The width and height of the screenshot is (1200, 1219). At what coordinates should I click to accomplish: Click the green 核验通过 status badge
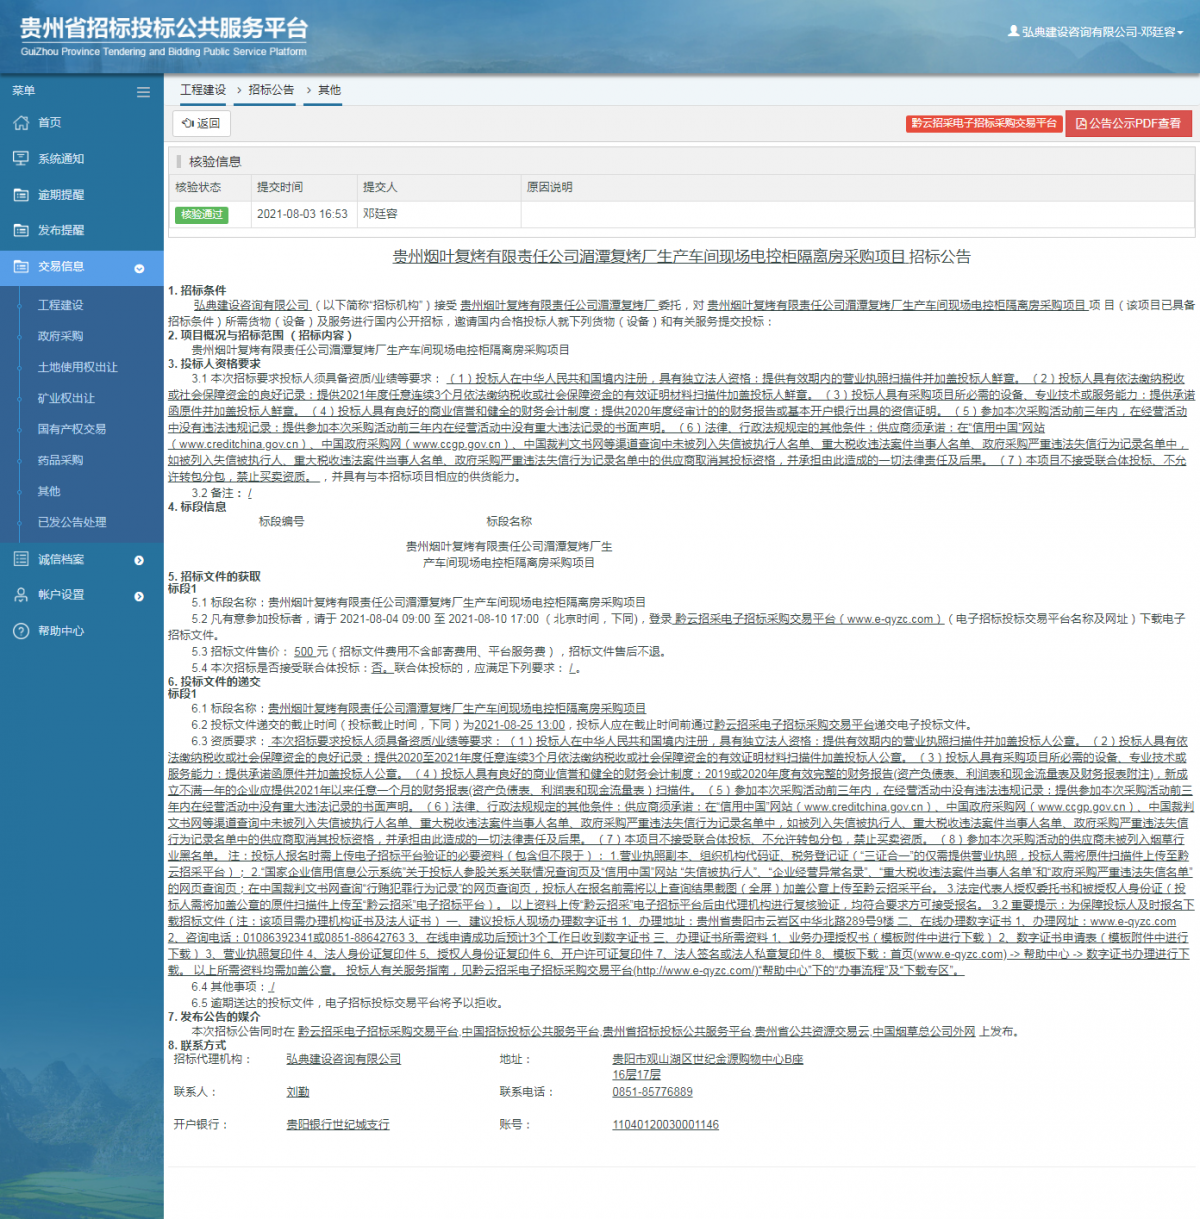(202, 215)
